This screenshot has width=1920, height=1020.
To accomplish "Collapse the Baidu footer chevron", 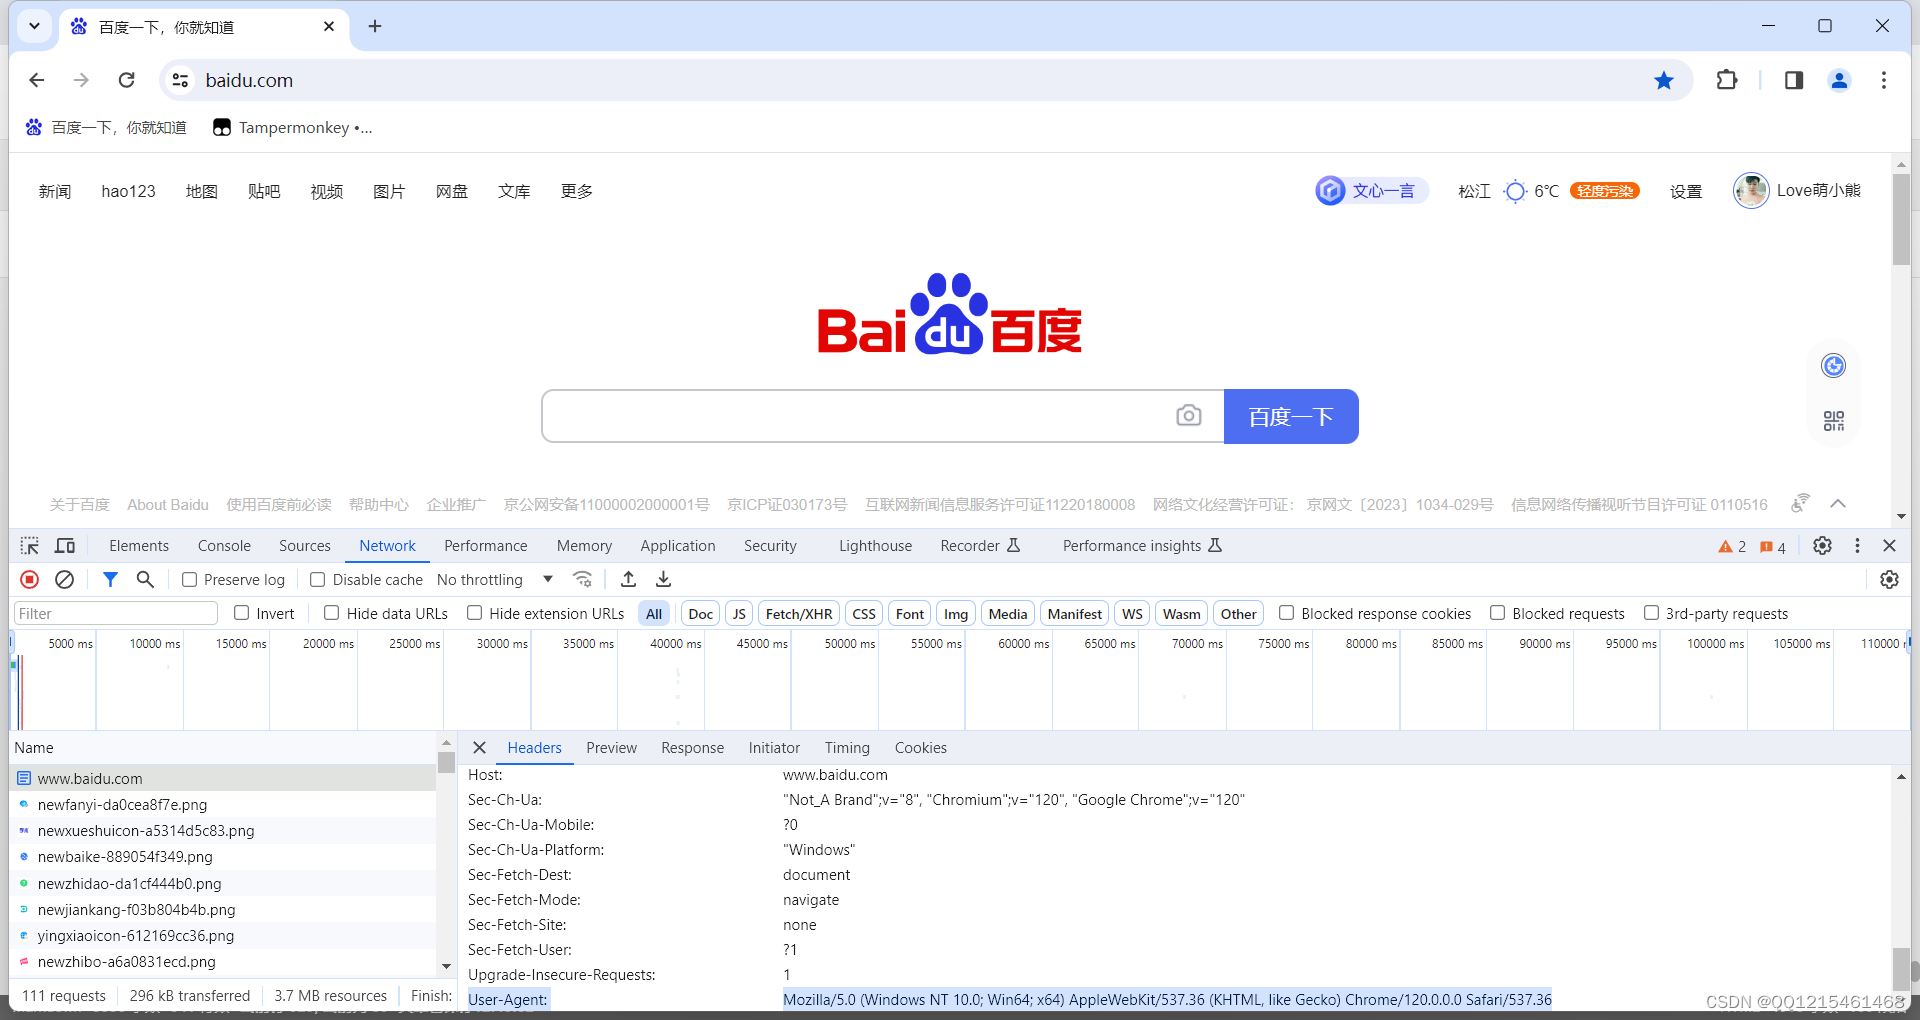I will [x=1838, y=503].
